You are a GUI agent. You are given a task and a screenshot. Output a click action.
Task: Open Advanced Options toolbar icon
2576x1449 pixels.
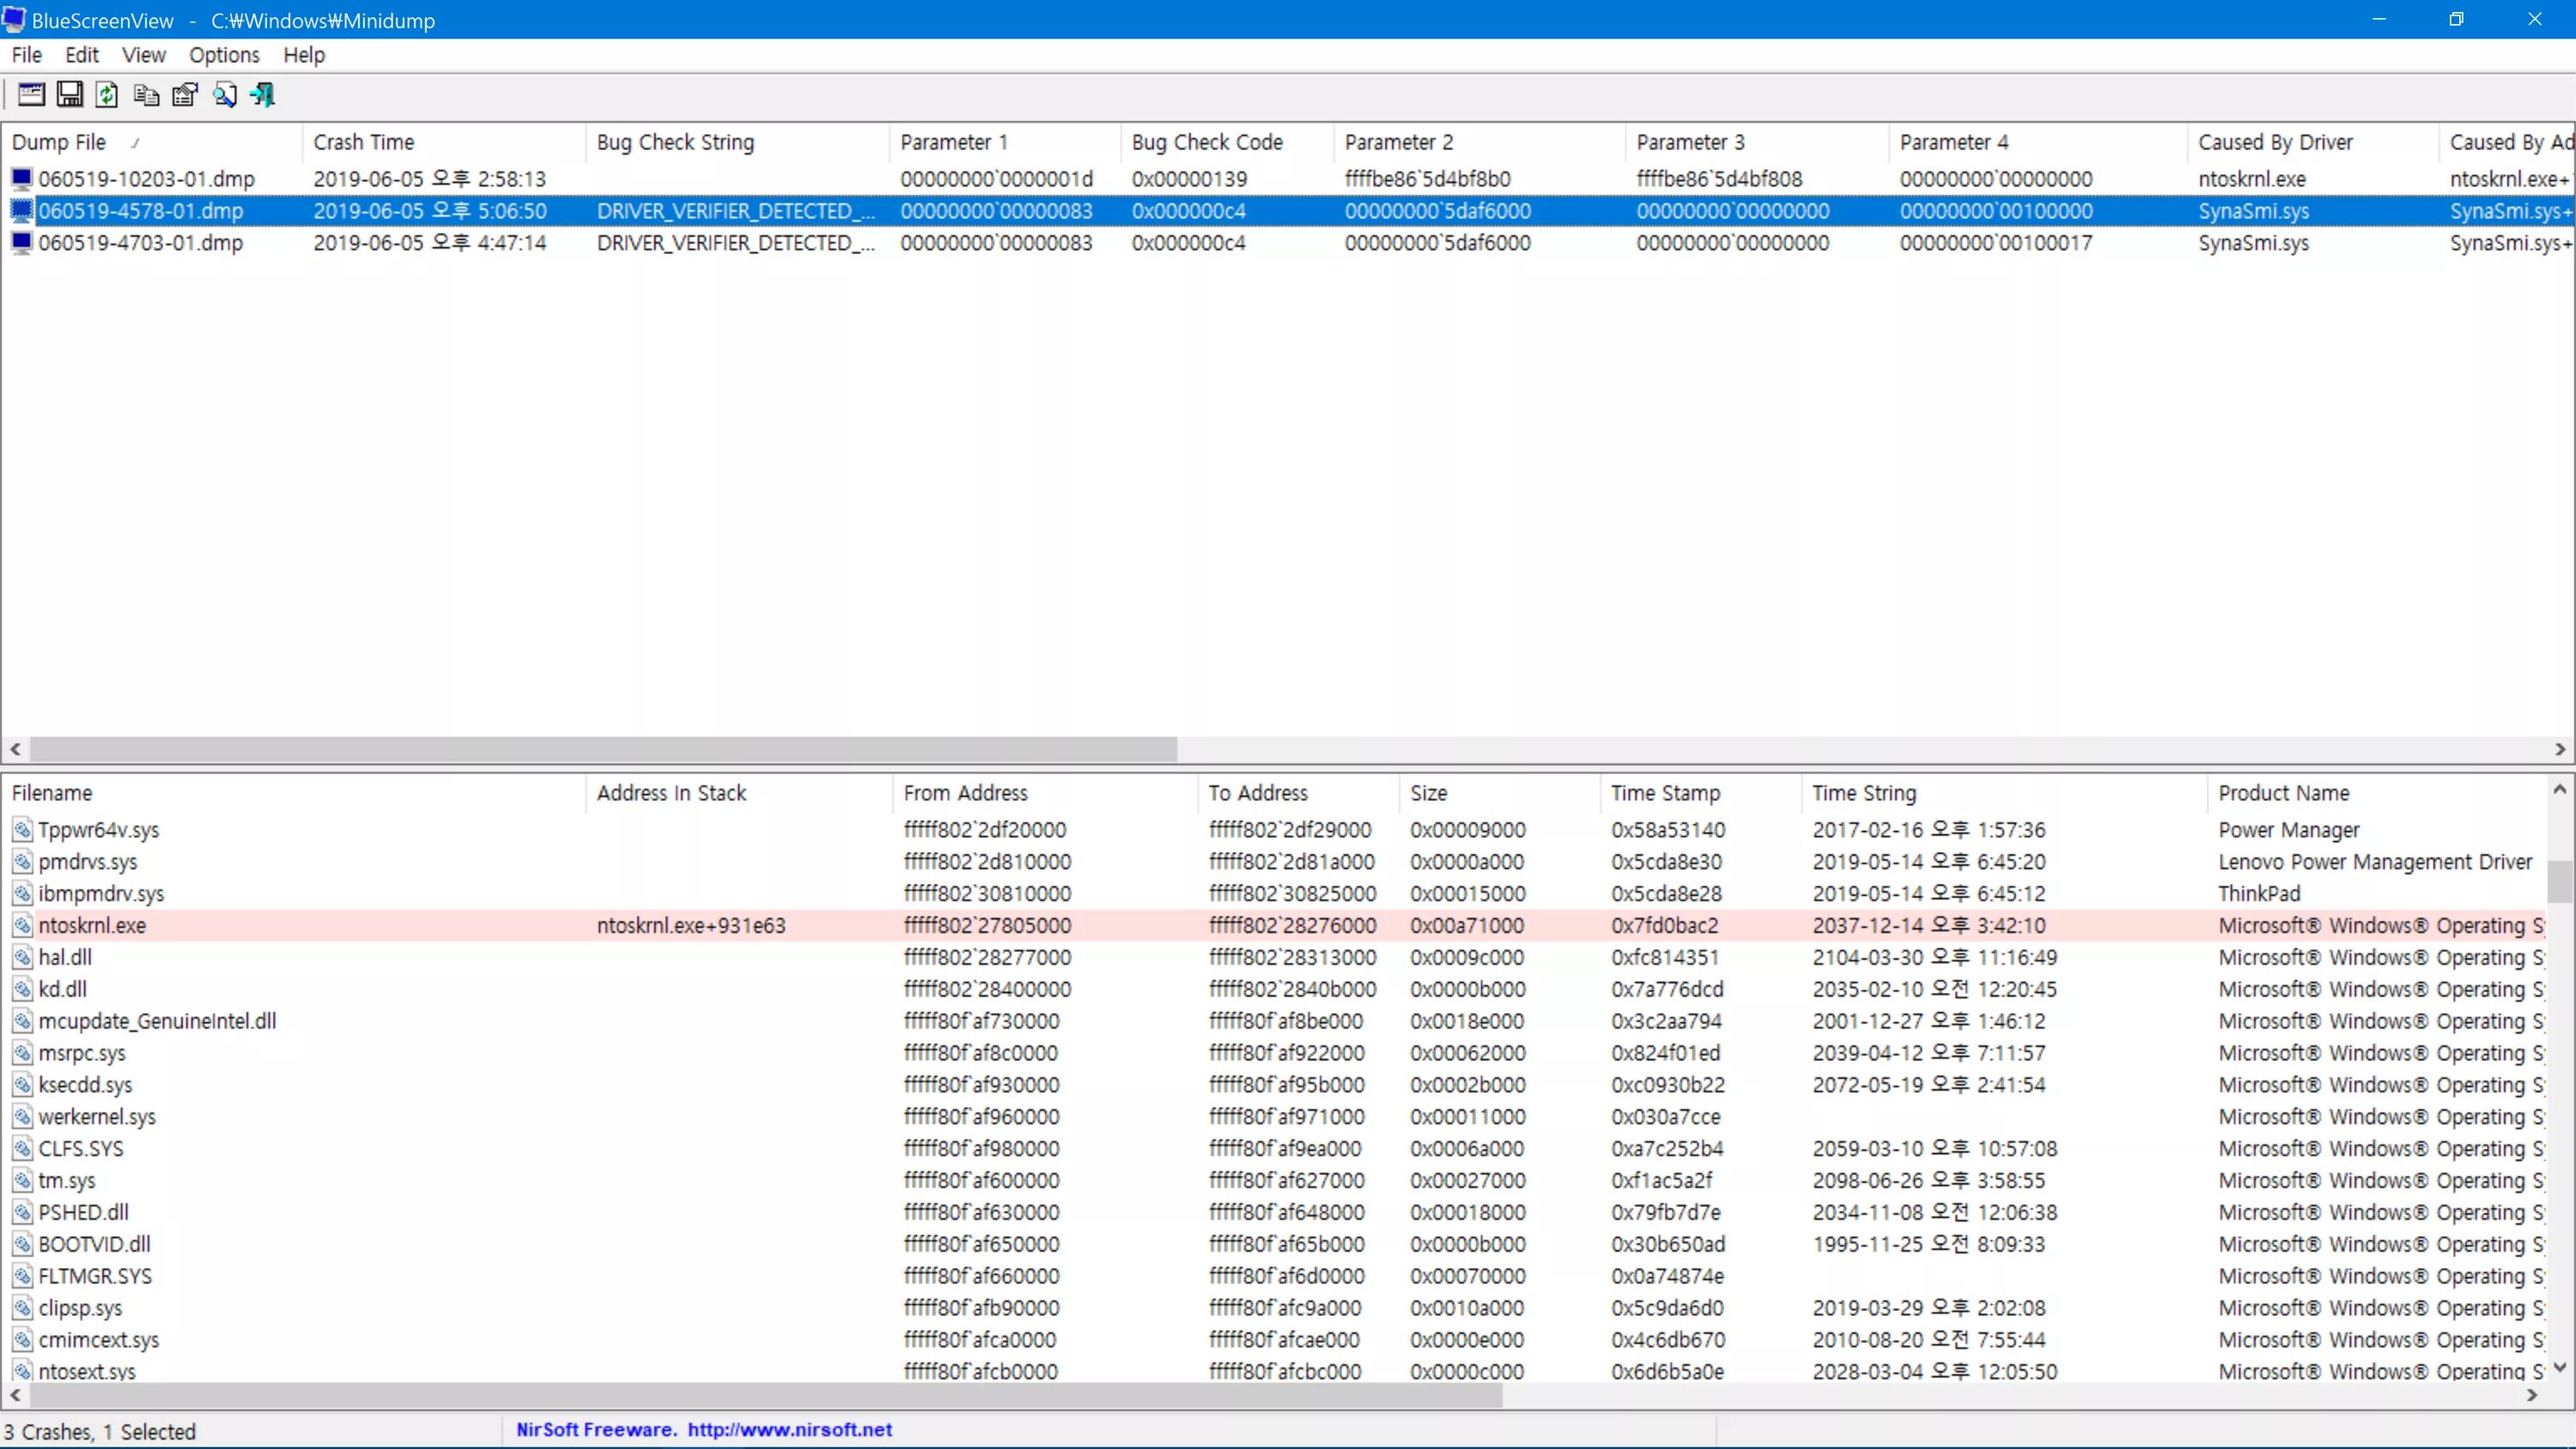click(31, 95)
